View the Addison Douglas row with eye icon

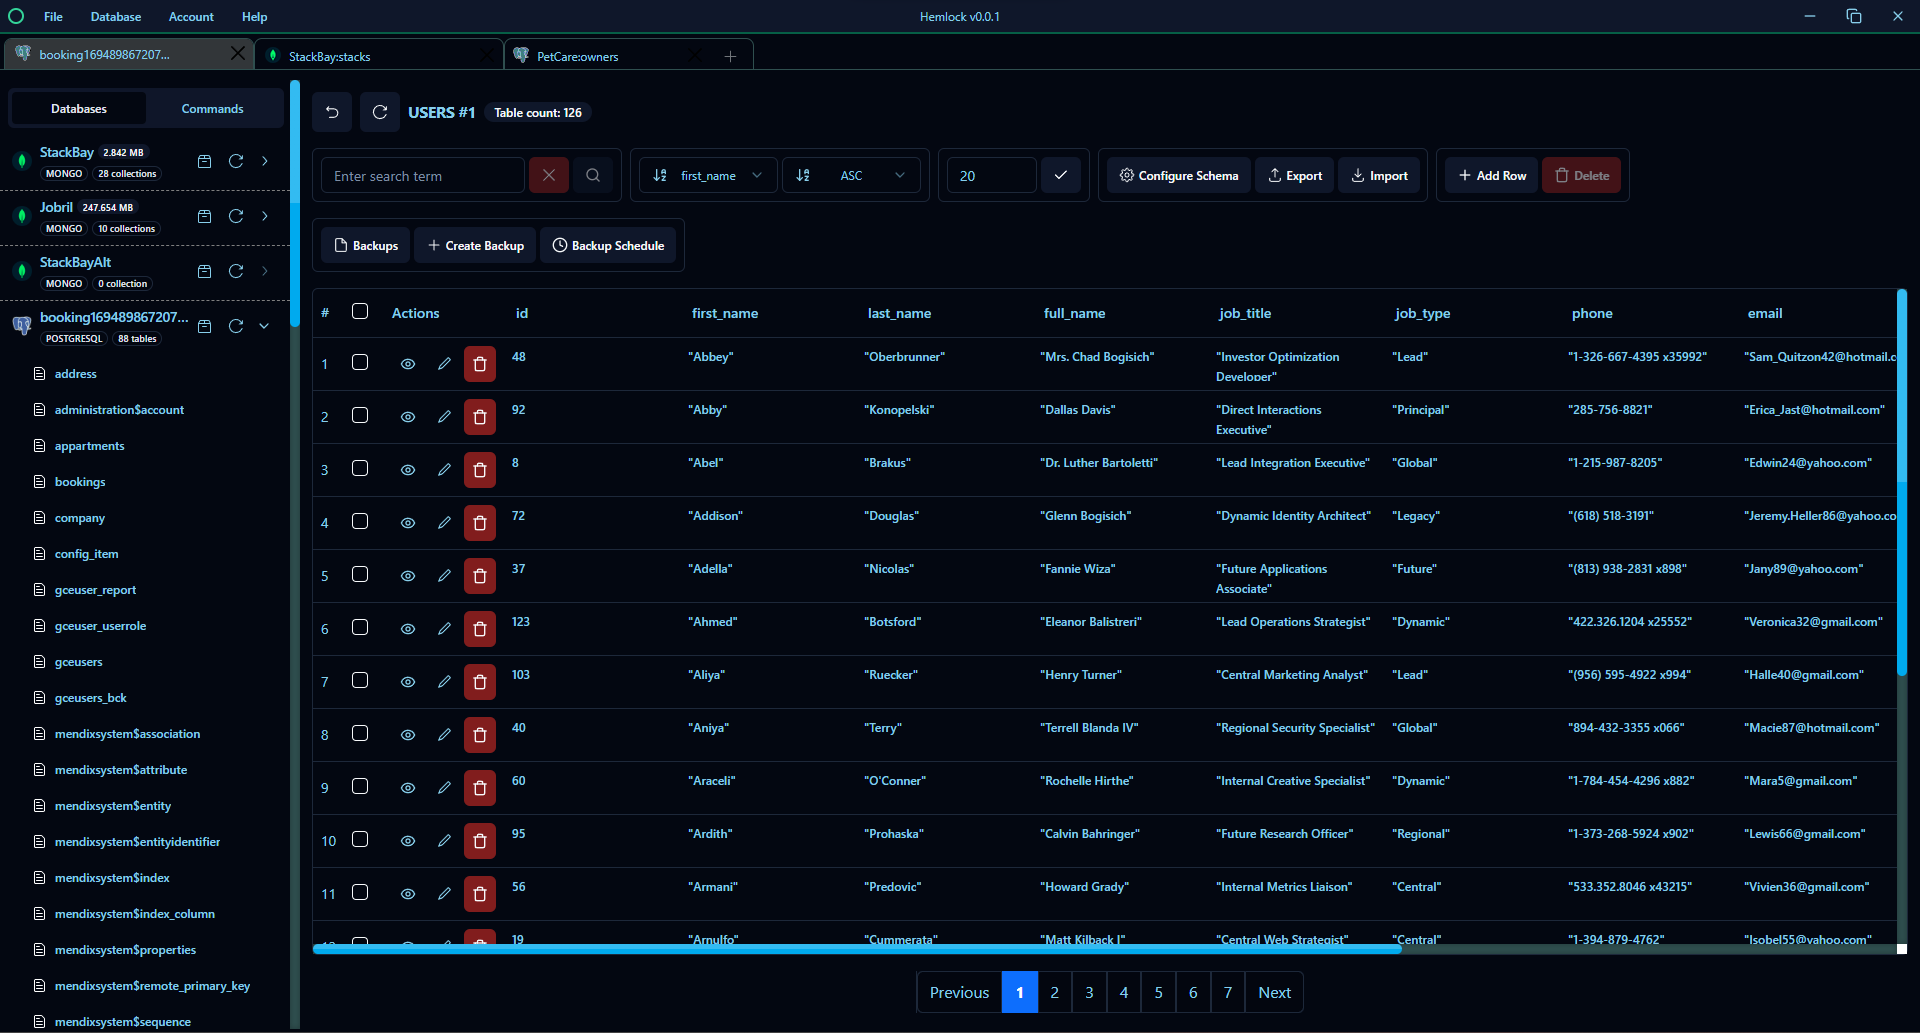tap(408, 523)
